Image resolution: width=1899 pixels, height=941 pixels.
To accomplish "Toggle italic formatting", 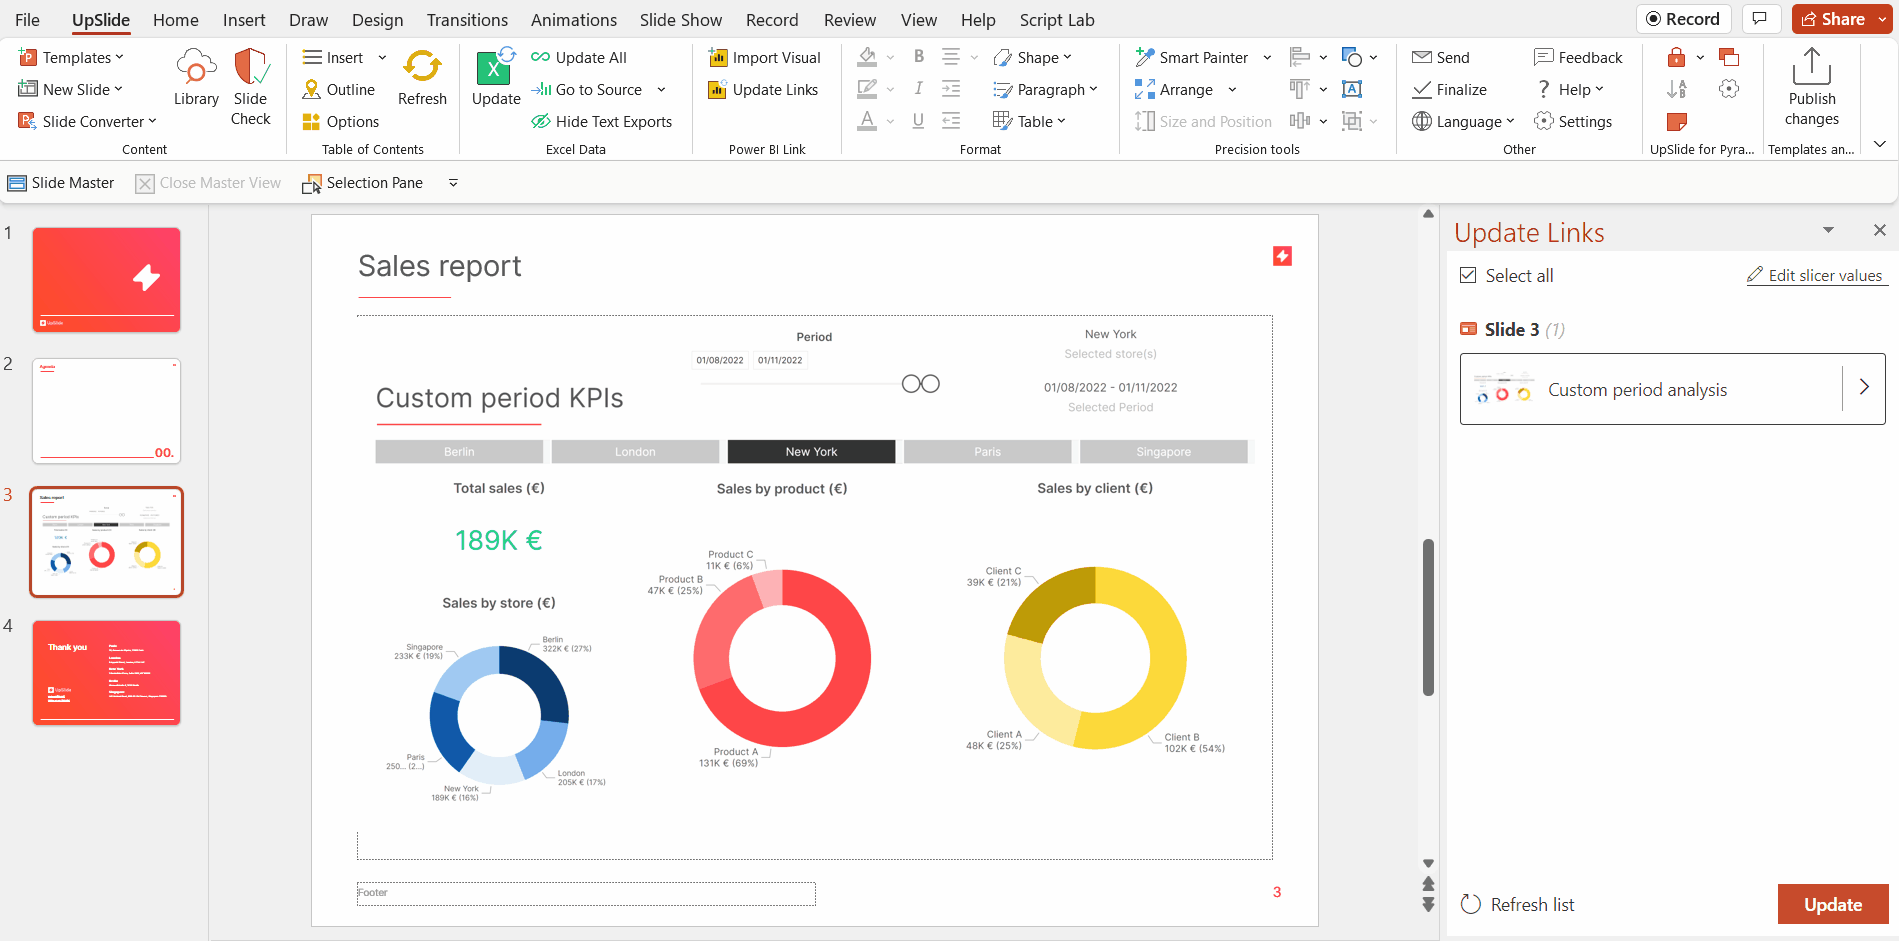I will [x=917, y=89].
